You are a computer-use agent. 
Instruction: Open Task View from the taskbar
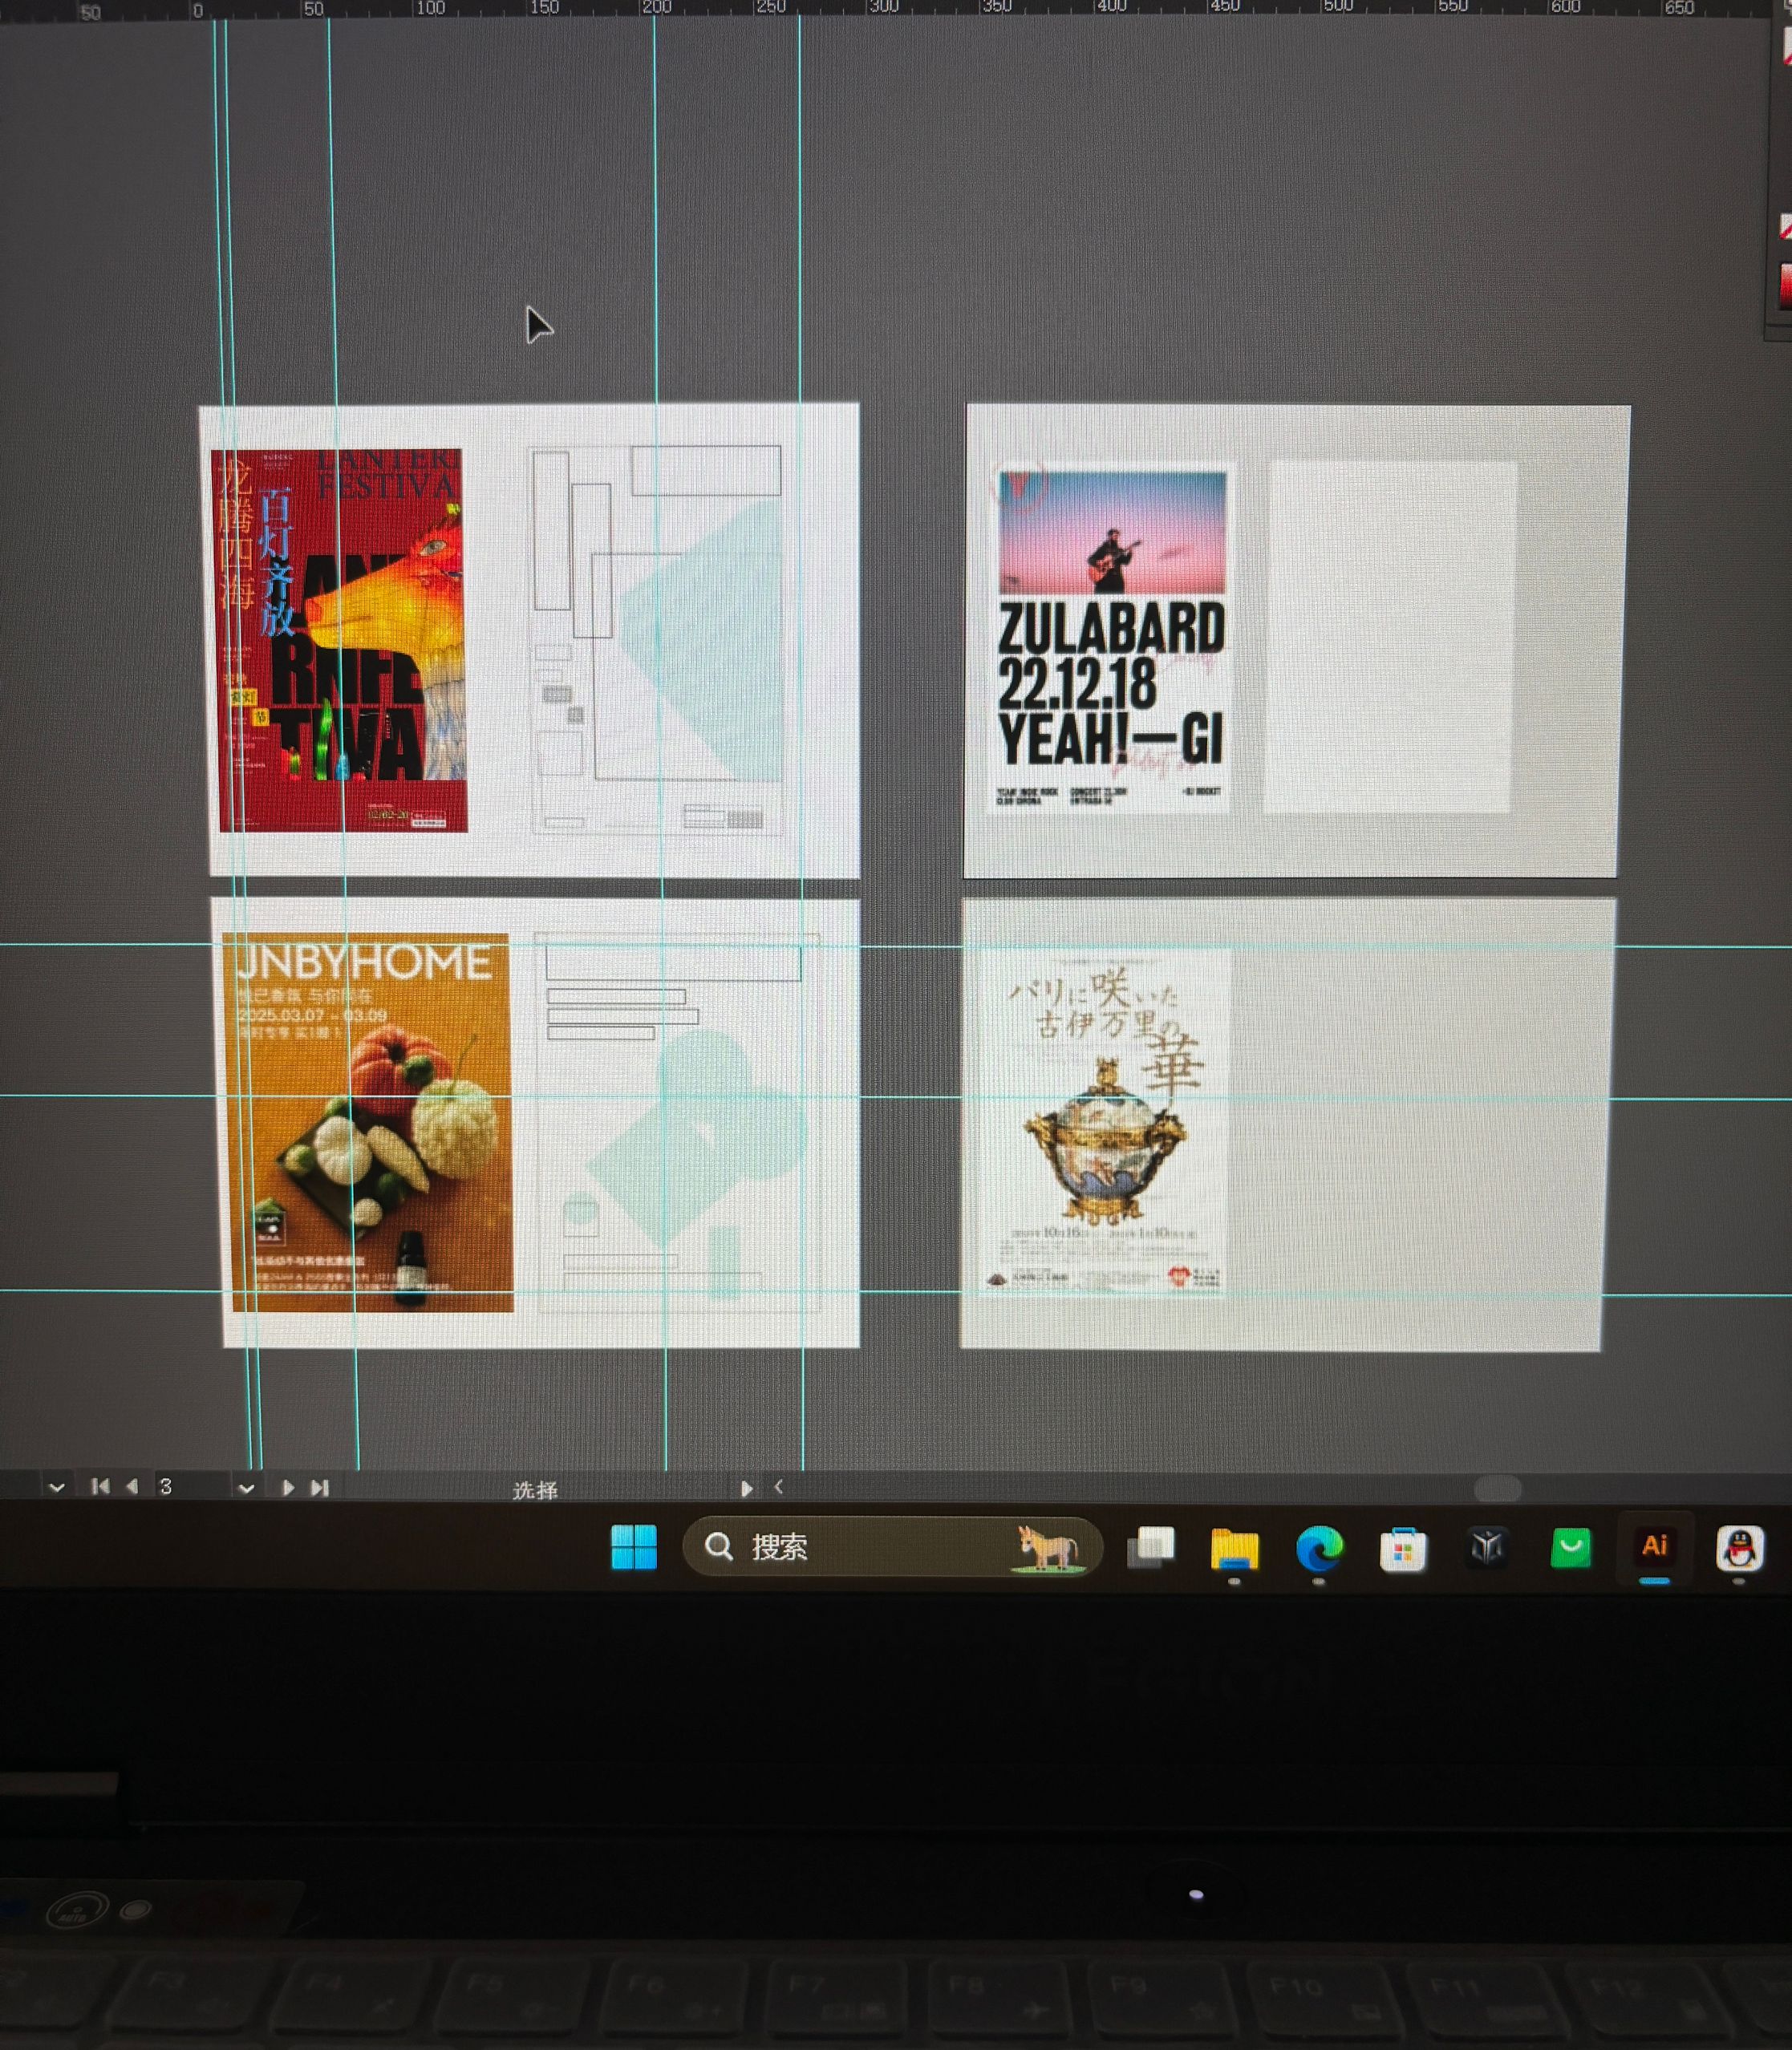1151,1548
